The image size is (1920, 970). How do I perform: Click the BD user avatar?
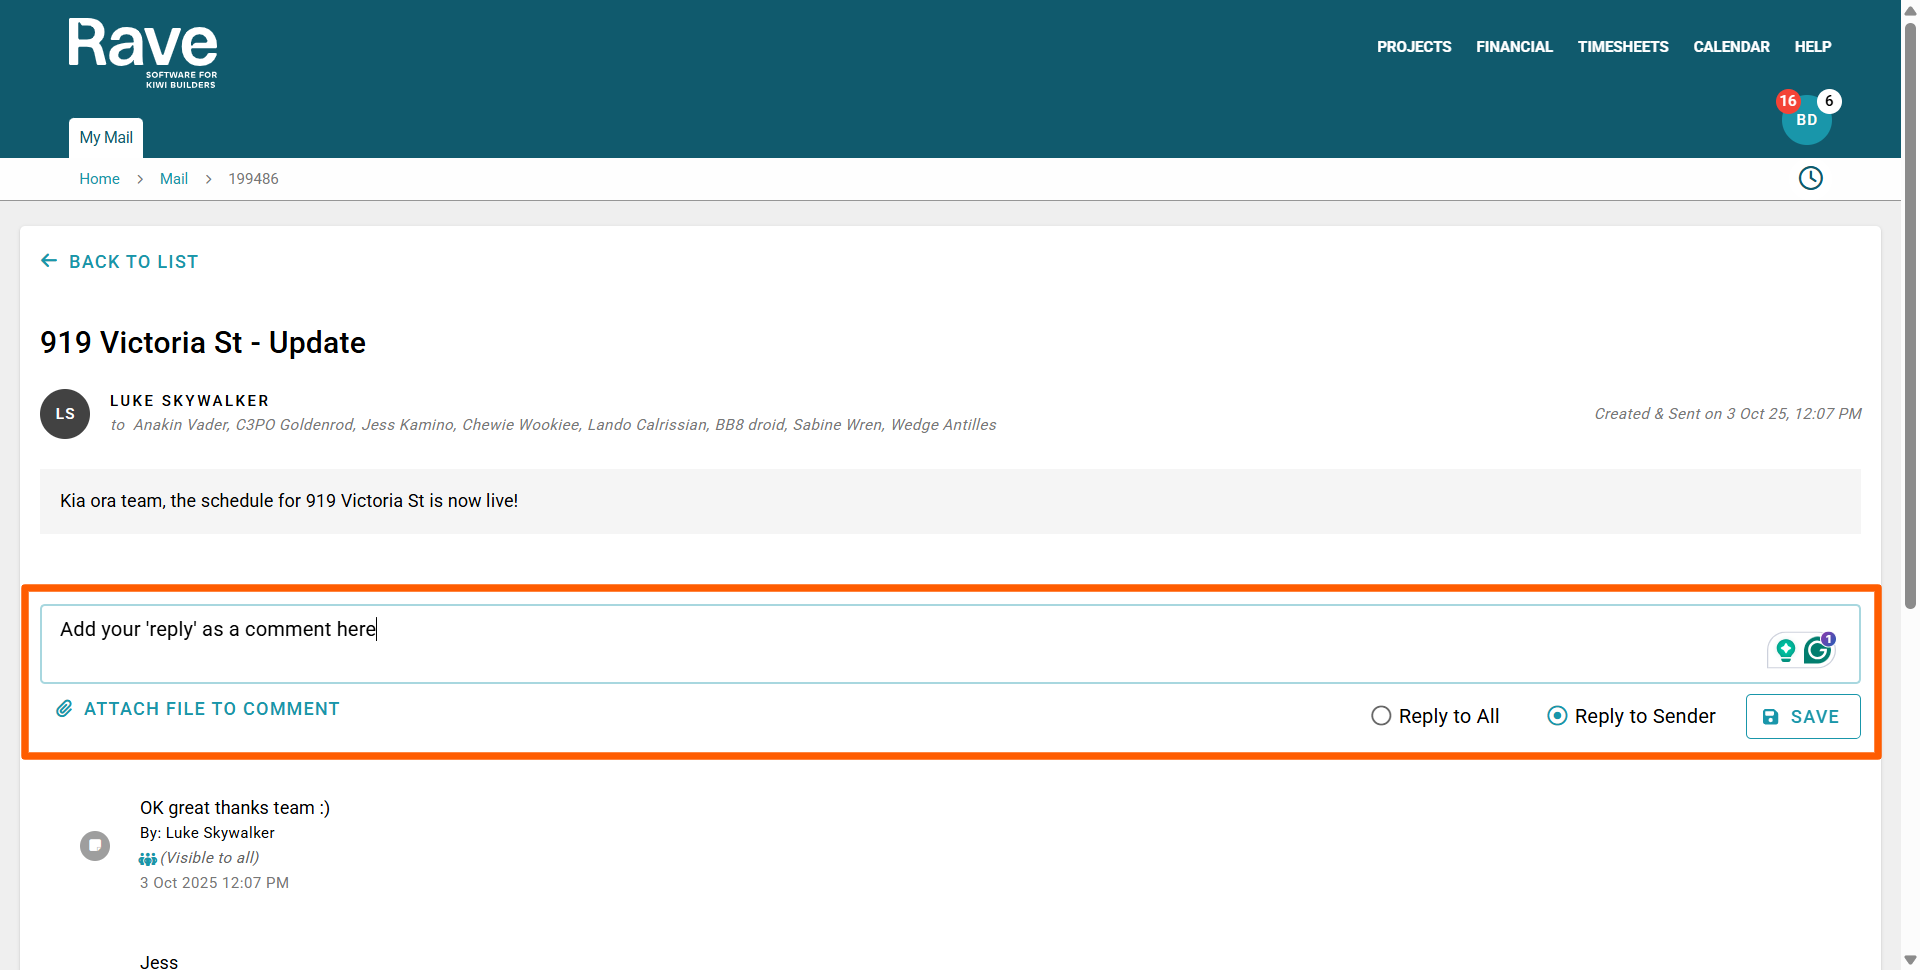tap(1806, 121)
